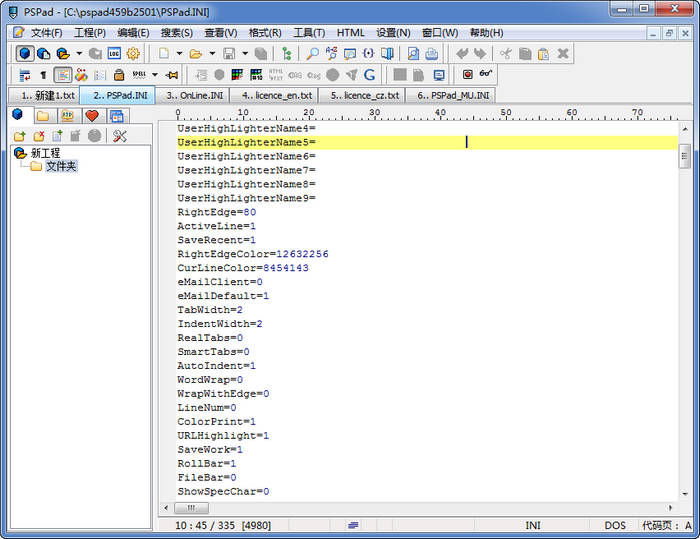Open the HTML menu
This screenshot has height=539, width=700.
(350, 33)
